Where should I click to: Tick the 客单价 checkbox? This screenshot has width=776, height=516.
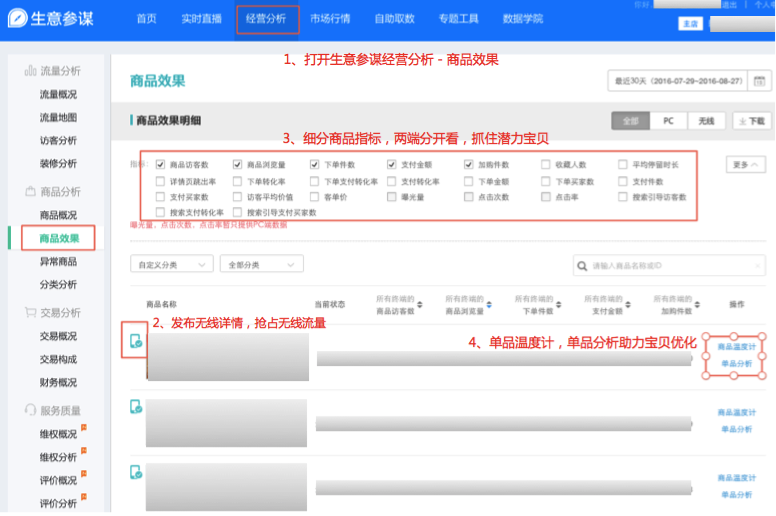tap(315, 197)
